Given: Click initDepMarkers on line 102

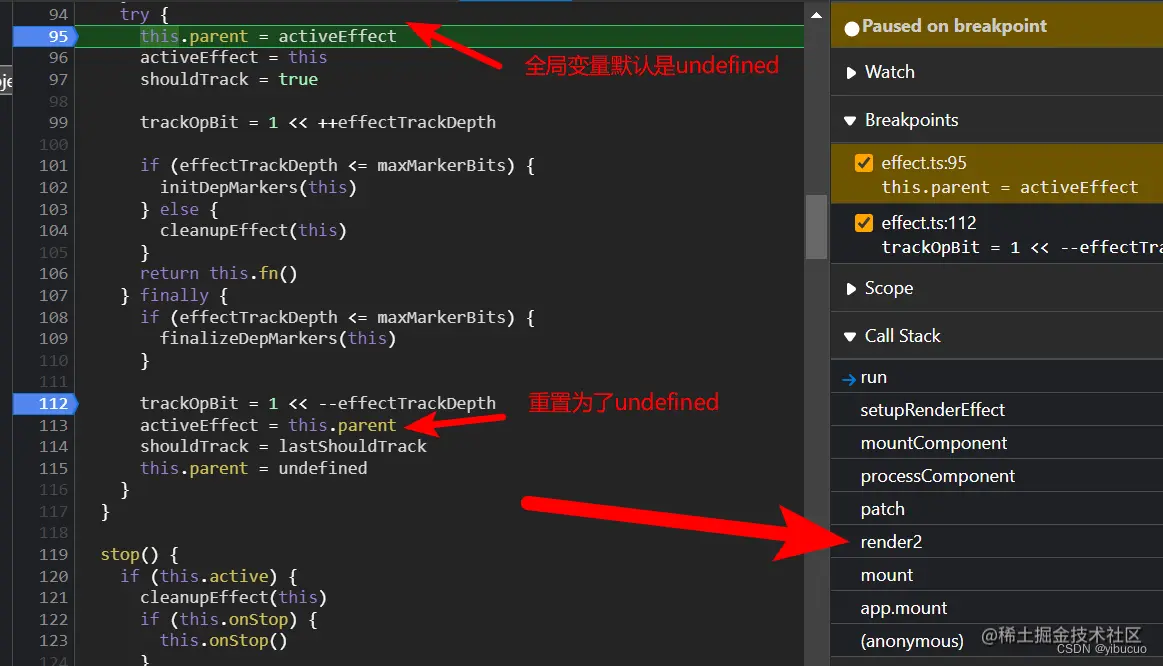Looking at the screenshot, I should [x=228, y=187].
